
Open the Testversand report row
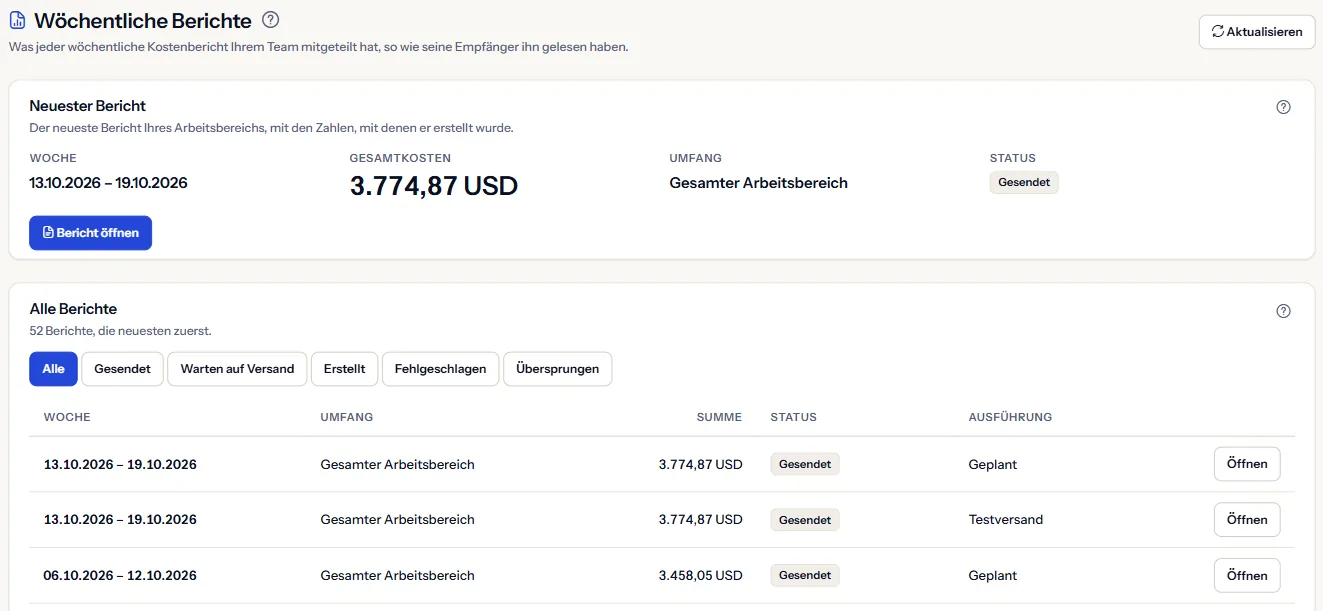click(1247, 520)
